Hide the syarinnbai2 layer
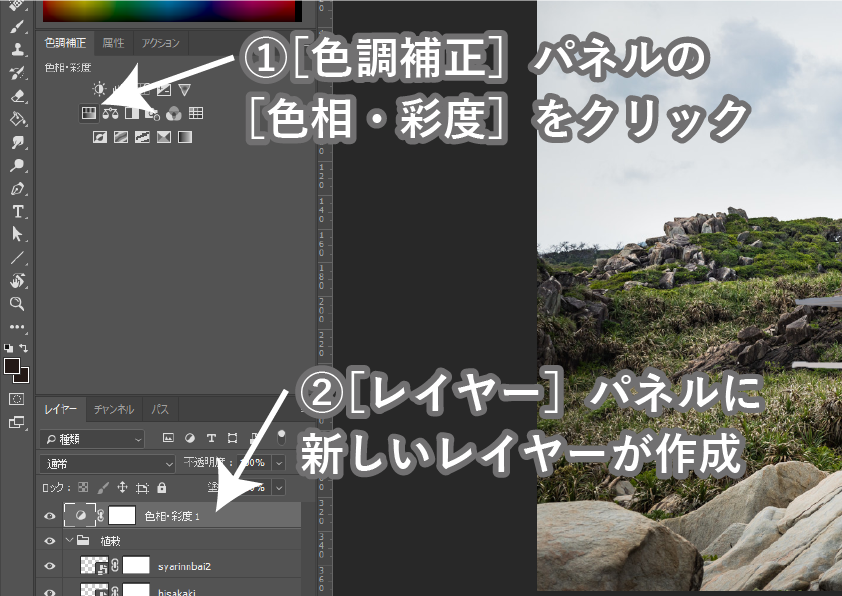 pyautogui.click(x=49, y=566)
